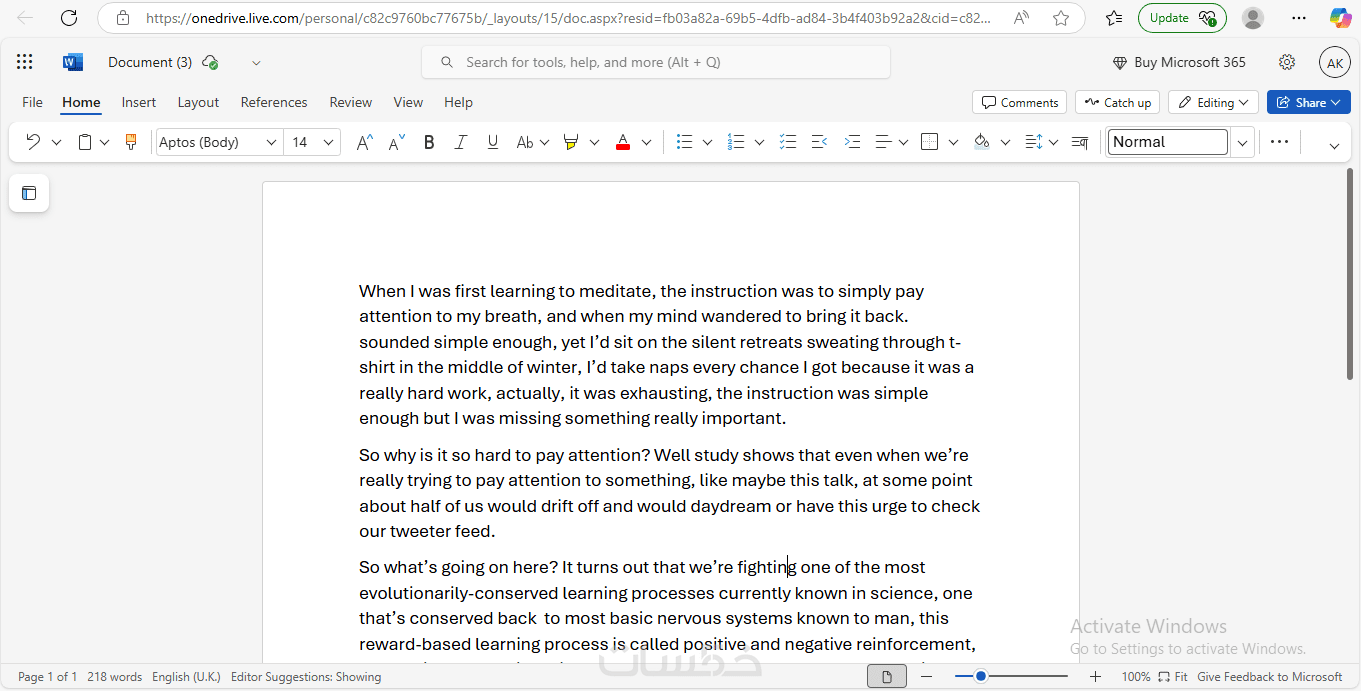Expand the document title chevron

coord(256,62)
